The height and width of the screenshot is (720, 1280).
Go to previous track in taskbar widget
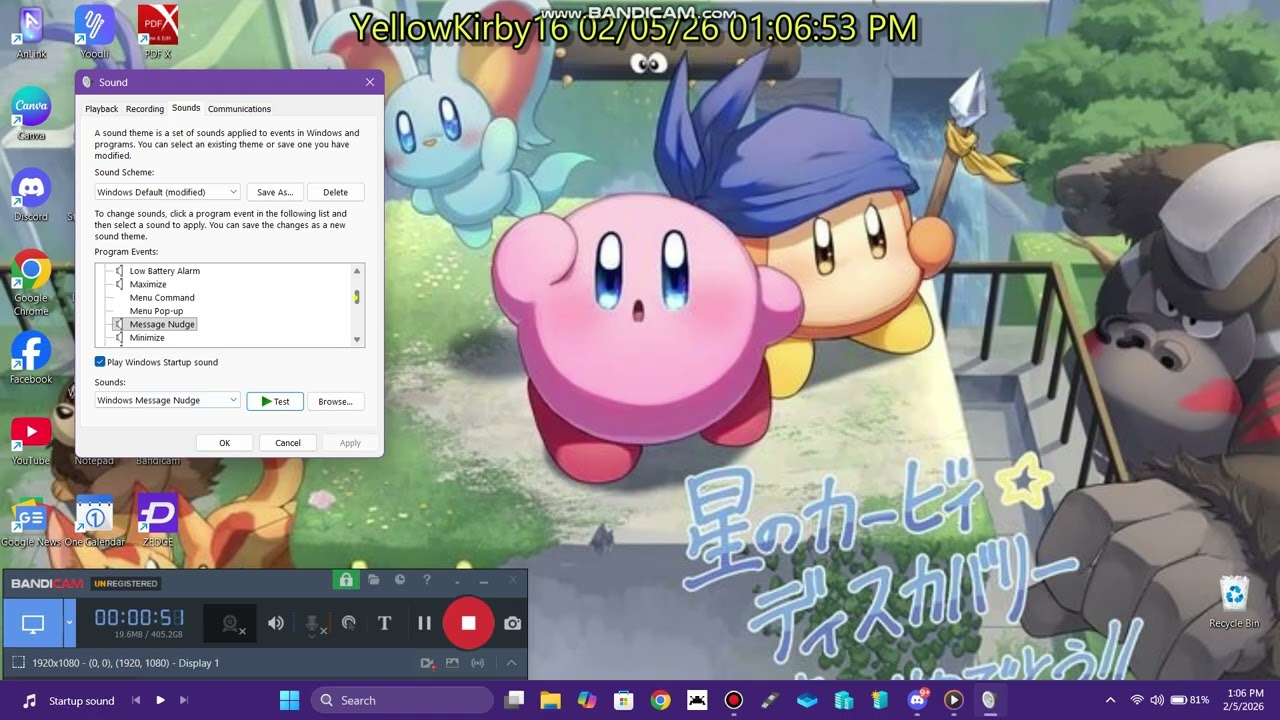tap(136, 700)
